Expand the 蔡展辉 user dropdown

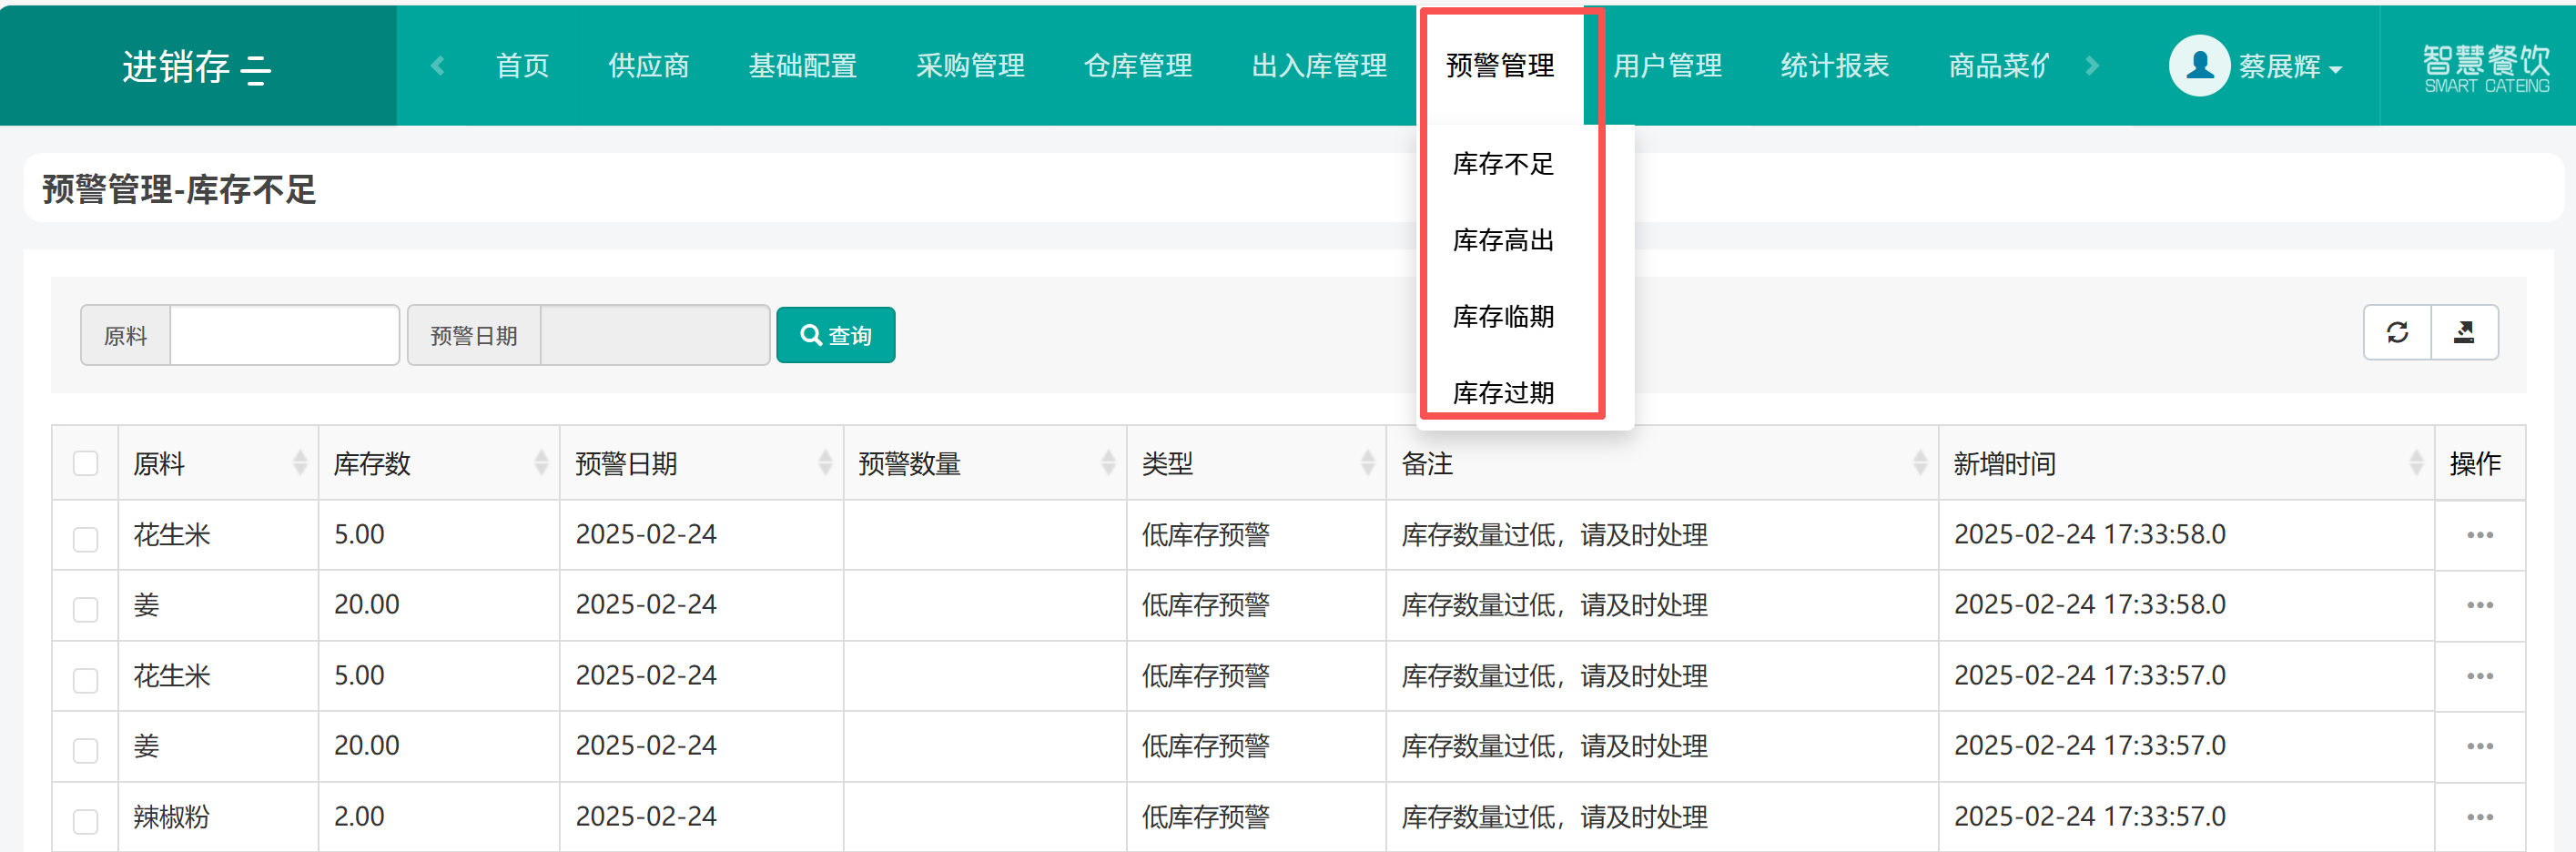2290,67
